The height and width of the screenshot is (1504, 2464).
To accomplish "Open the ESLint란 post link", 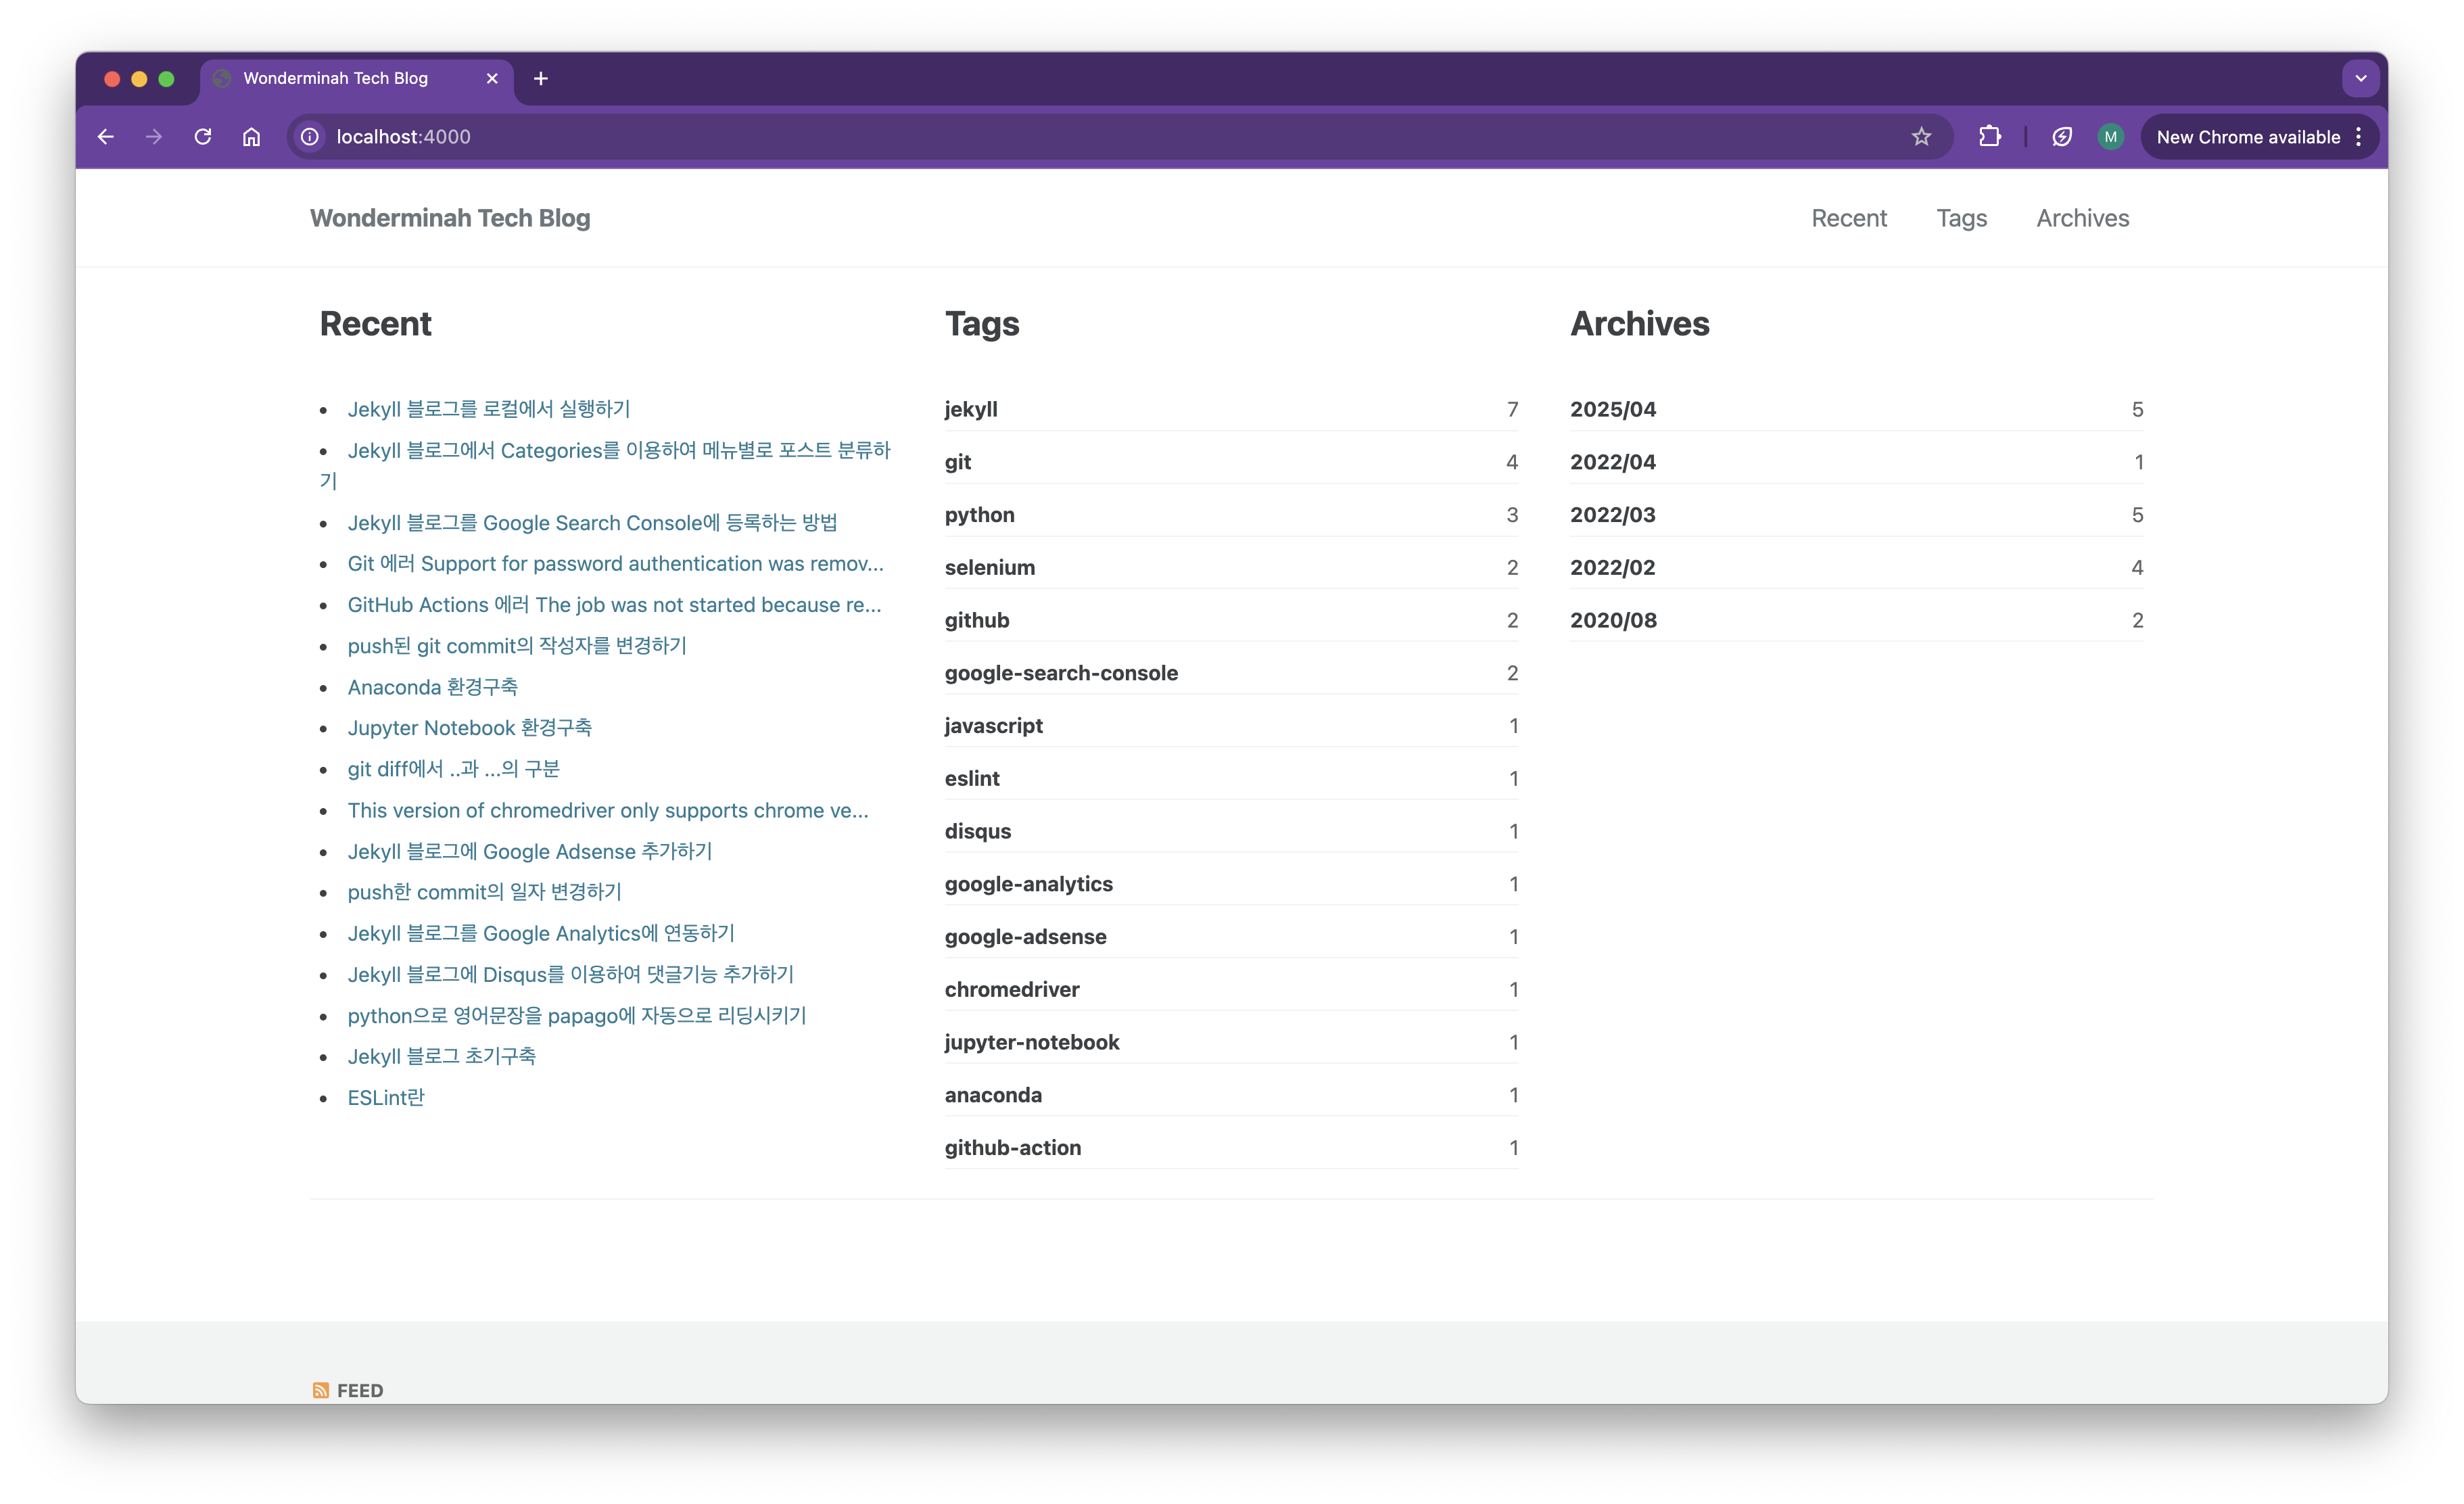I will pos(386,1097).
